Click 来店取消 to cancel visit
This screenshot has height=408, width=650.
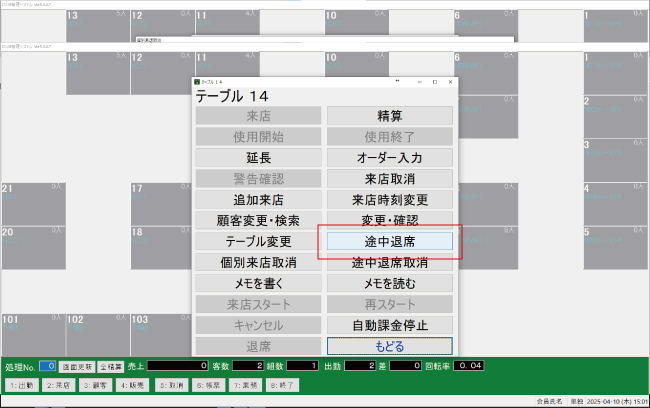pyautogui.click(x=390, y=178)
